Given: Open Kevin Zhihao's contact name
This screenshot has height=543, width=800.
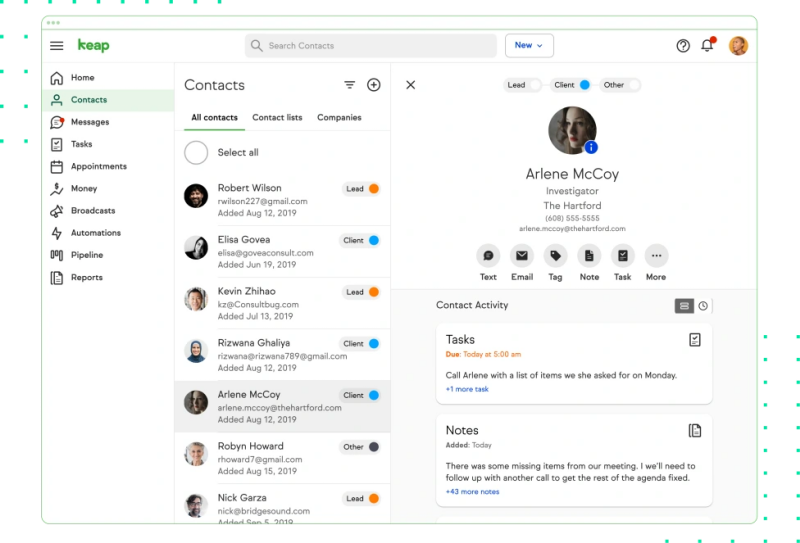Looking at the screenshot, I should [246, 291].
